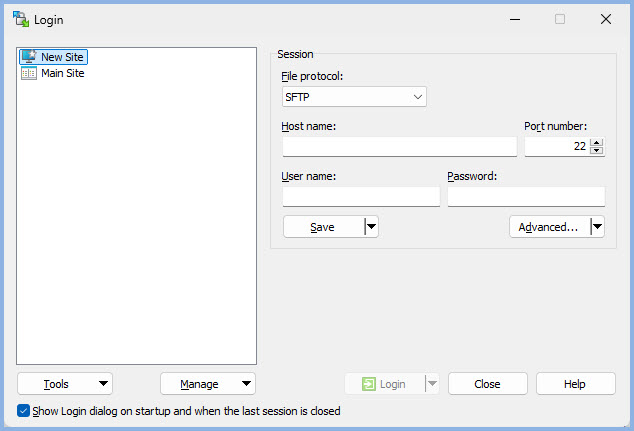The width and height of the screenshot is (634, 431).
Task: Open the File protocol SFTP dropdown
Action: point(355,97)
